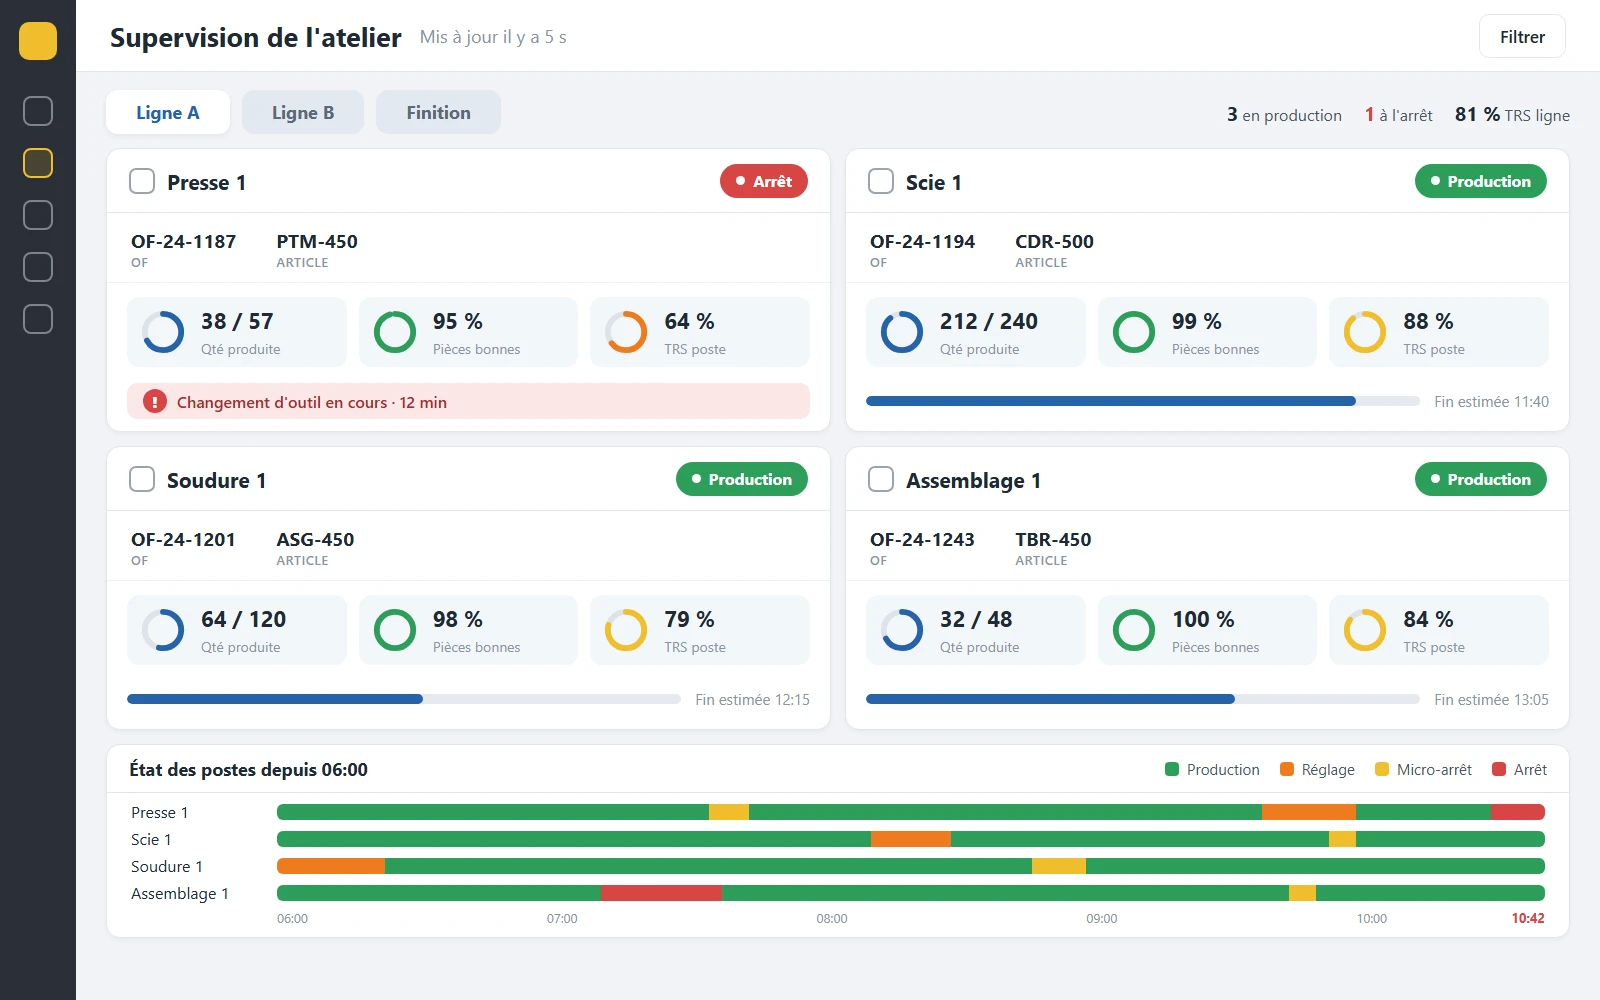Select the Ligne A tab
The height and width of the screenshot is (1000, 1600).
pos(168,112)
